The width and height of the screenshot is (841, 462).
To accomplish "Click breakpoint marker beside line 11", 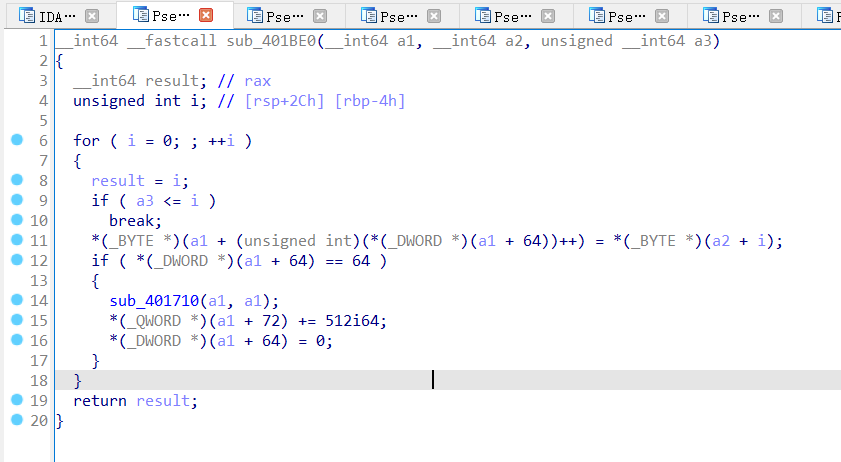I will coord(16,240).
